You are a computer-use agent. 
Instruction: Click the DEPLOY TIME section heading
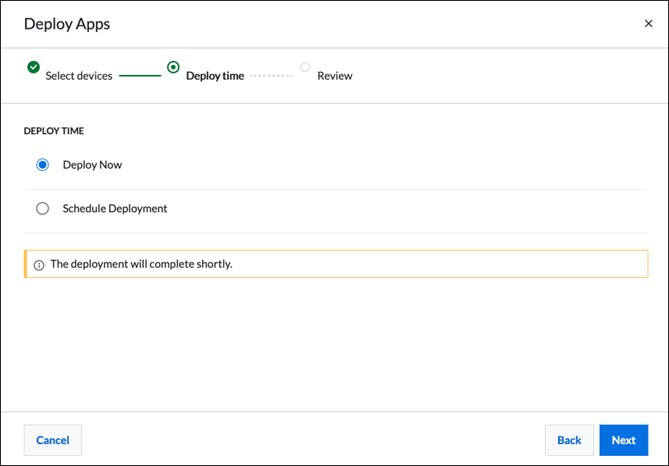54,131
